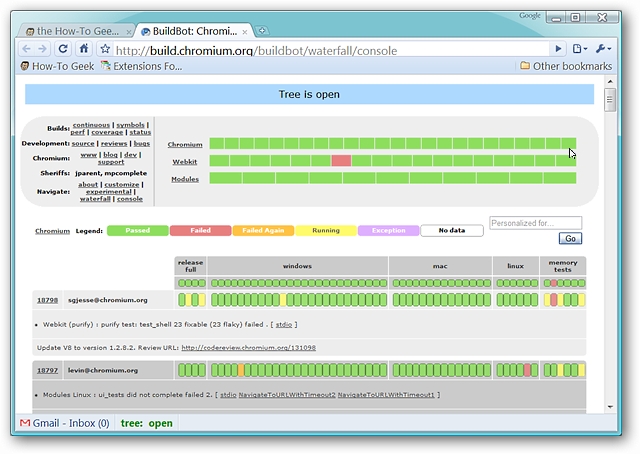Open the blog link
The height and width of the screenshot is (454, 640).
[110, 155]
